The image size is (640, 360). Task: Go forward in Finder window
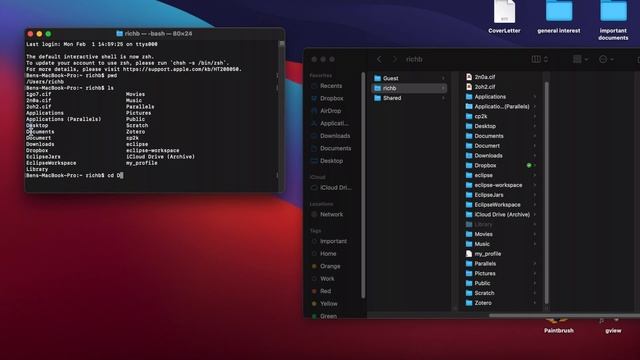(x=394, y=60)
